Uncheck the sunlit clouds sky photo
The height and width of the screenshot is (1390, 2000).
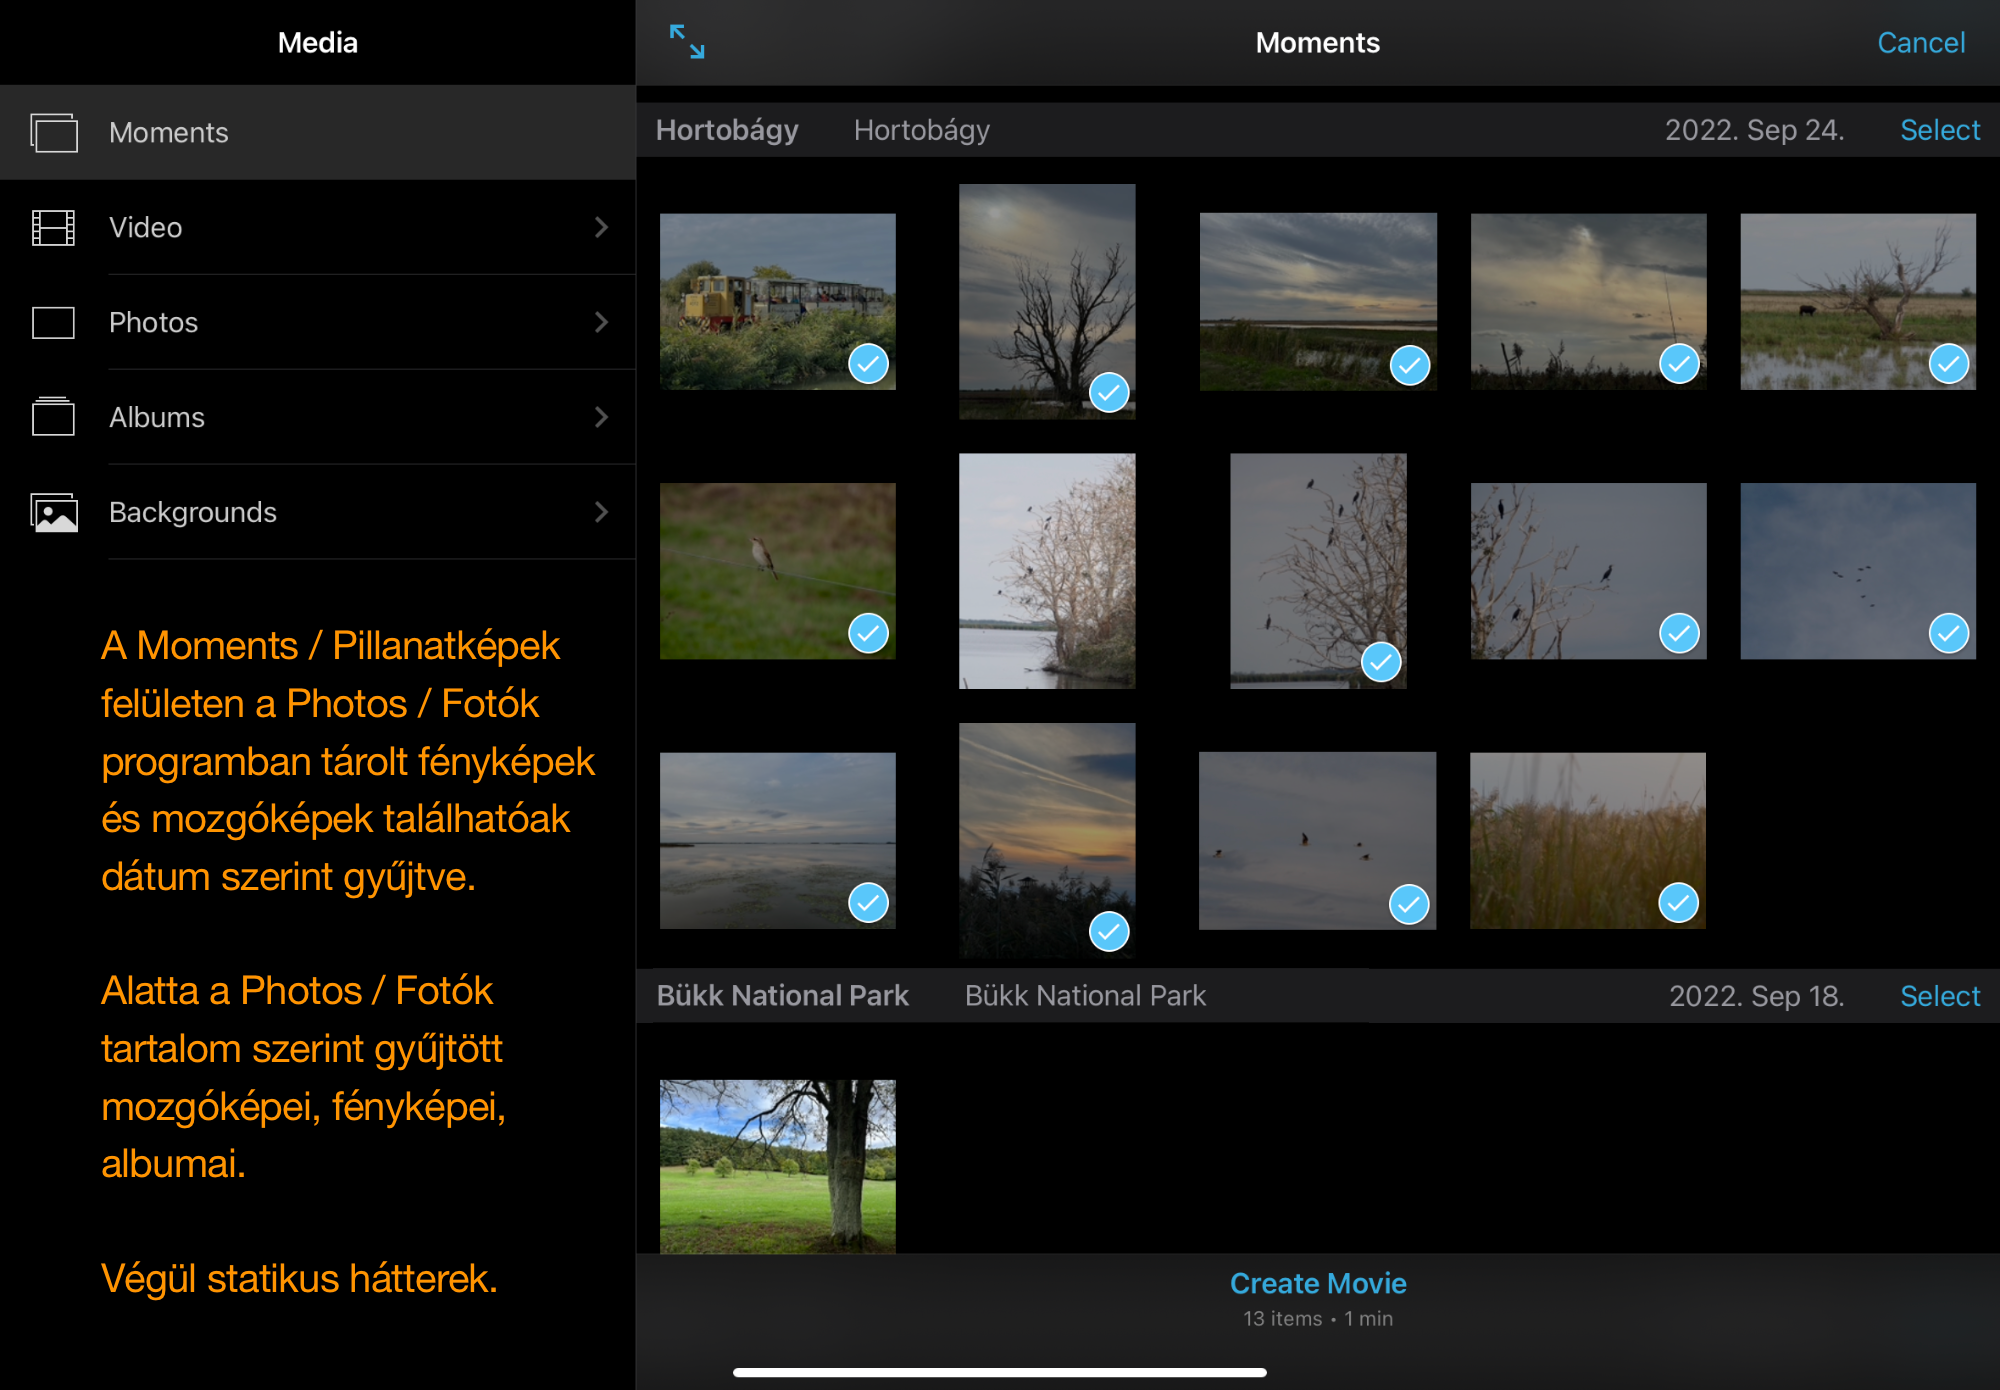(1679, 364)
